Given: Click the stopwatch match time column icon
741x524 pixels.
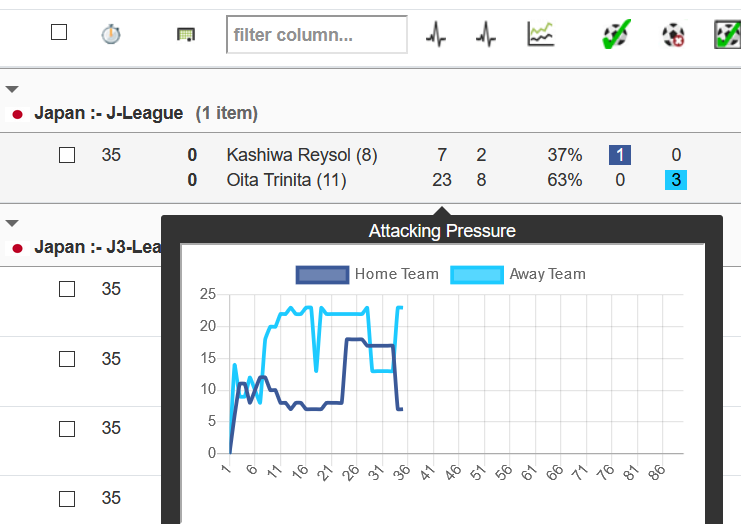Looking at the screenshot, I should point(111,35).
